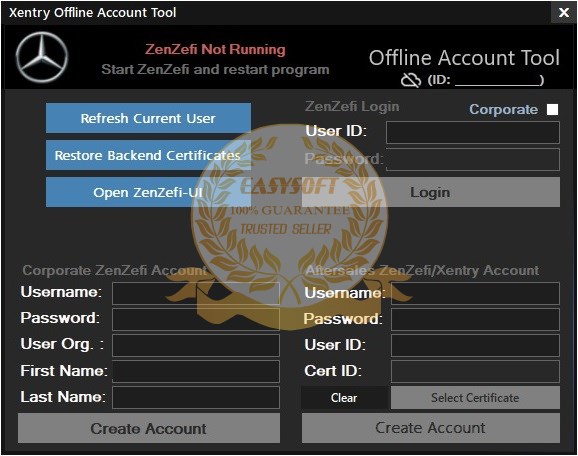Create the Corporate ZenZefi account
The image size is (578, 456).
tap(149, 428)
